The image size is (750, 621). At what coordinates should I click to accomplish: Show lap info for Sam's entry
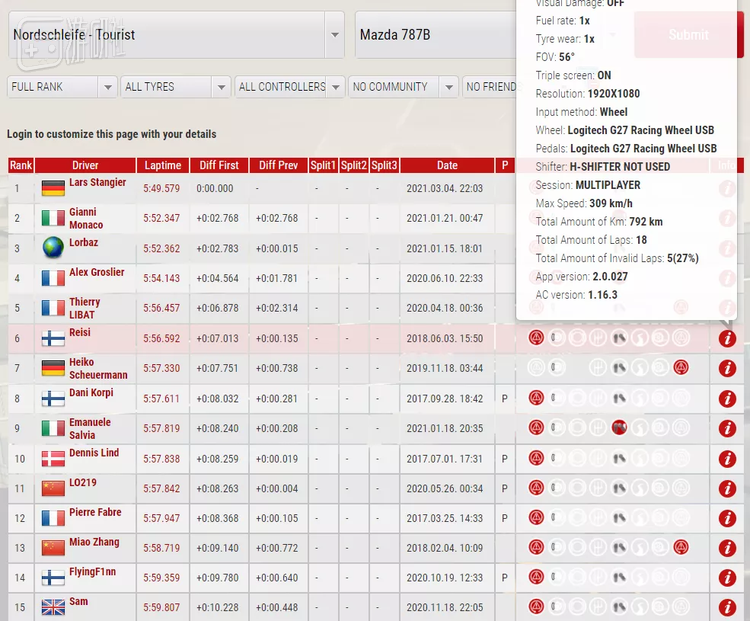727,608
